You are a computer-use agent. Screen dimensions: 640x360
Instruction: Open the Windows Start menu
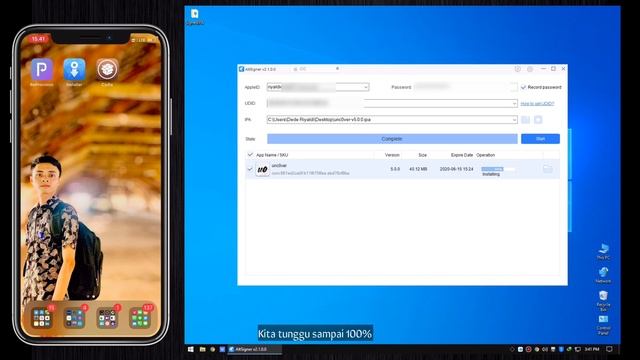[x=191, y=349]
